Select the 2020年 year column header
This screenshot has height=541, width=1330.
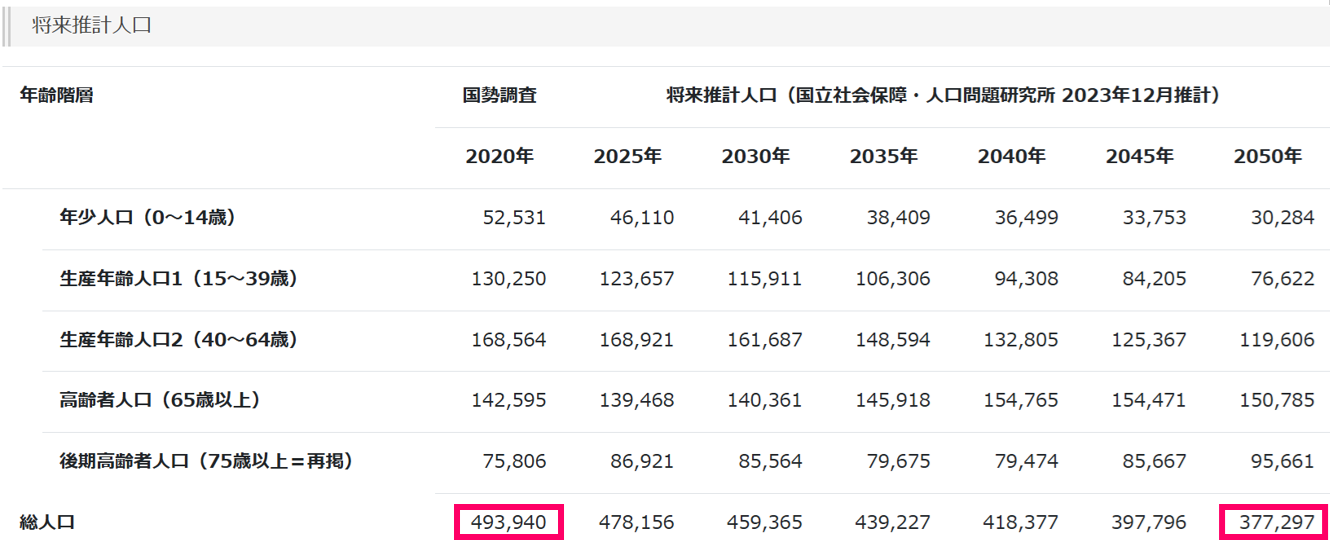point(499,157)
